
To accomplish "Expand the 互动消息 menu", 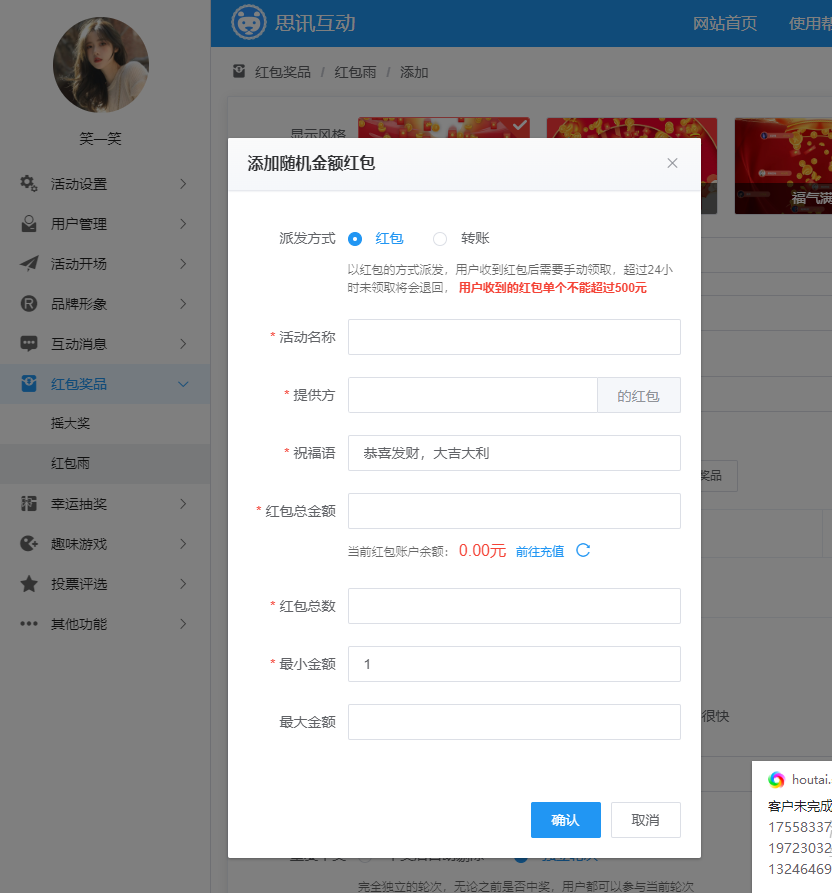I will (x=183, y=343).
